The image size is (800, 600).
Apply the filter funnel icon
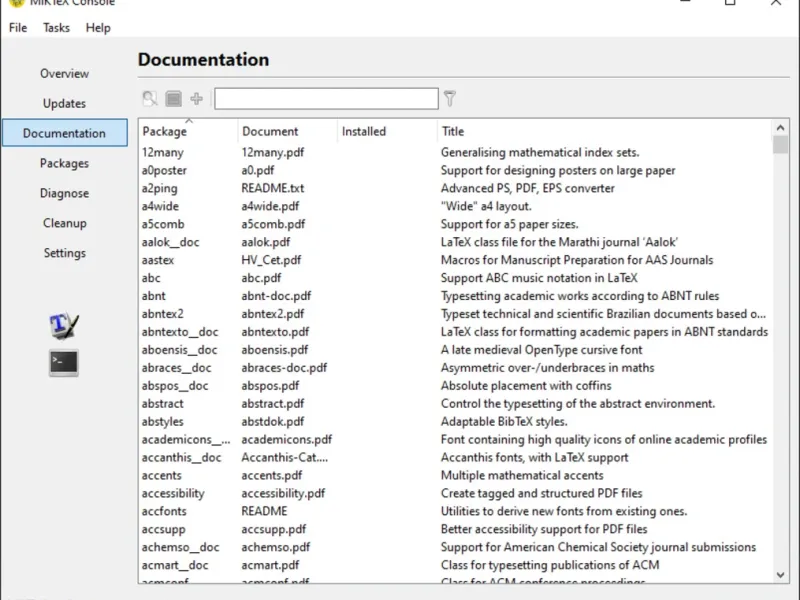tap(449, 98)
